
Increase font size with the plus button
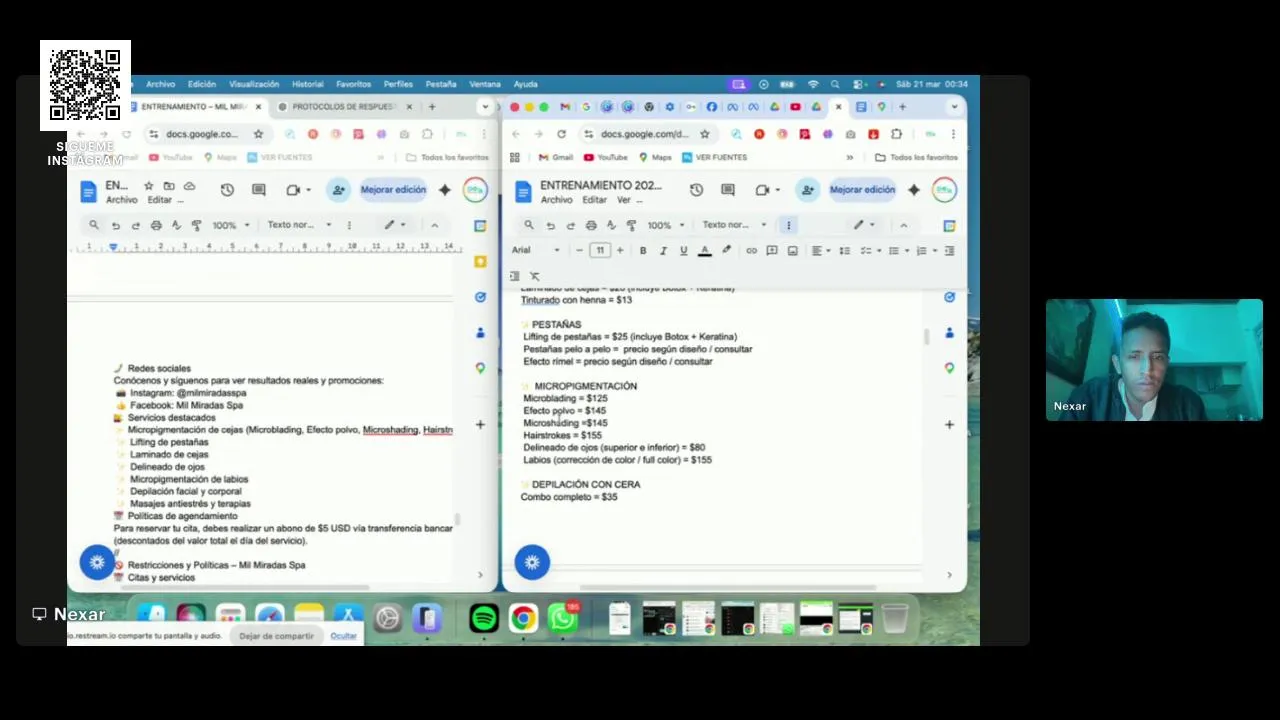[x=620, y=251]
